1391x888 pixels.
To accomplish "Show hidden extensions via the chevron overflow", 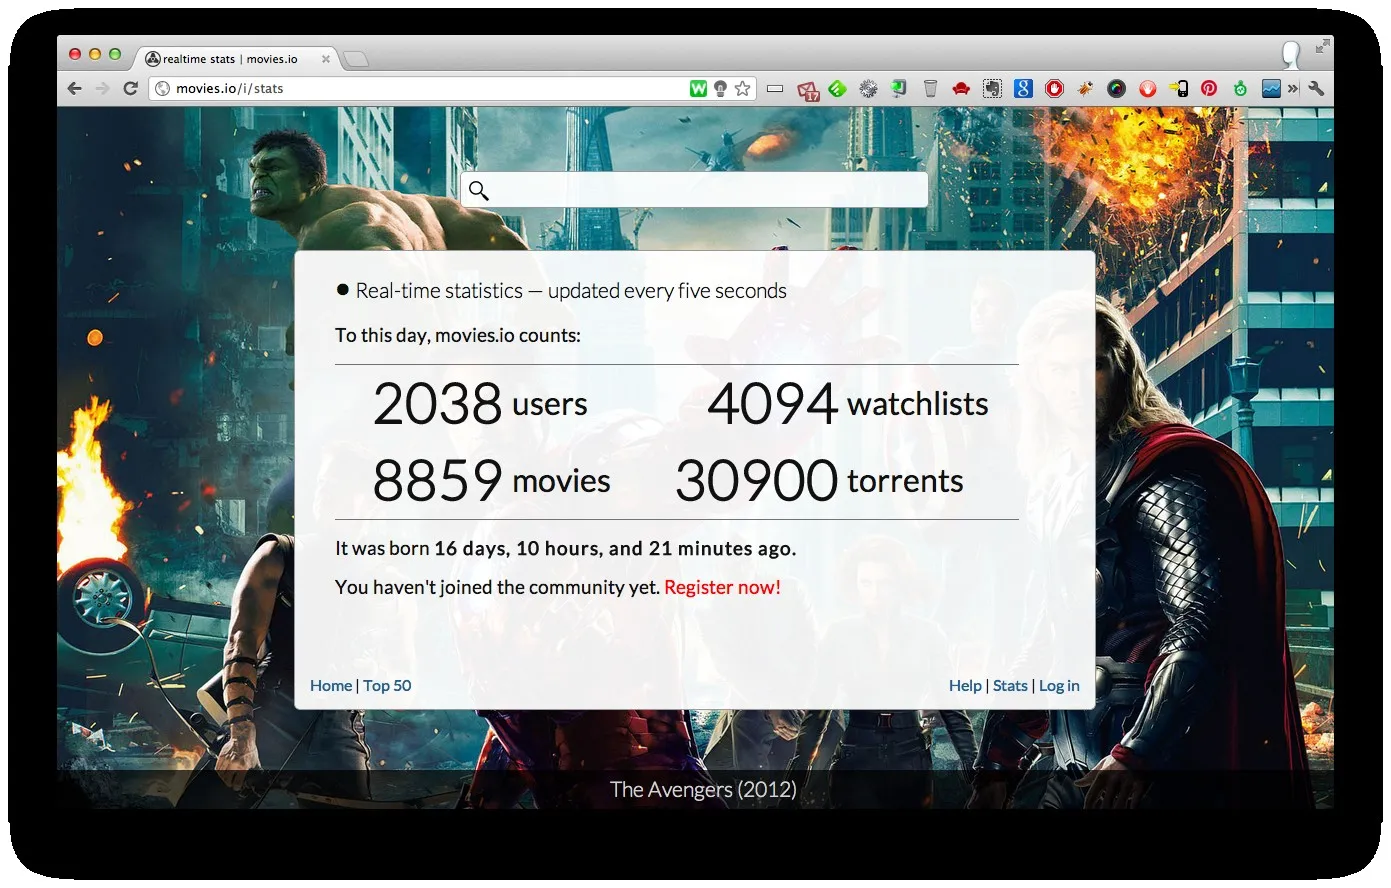I will (x=1293, y=89).
